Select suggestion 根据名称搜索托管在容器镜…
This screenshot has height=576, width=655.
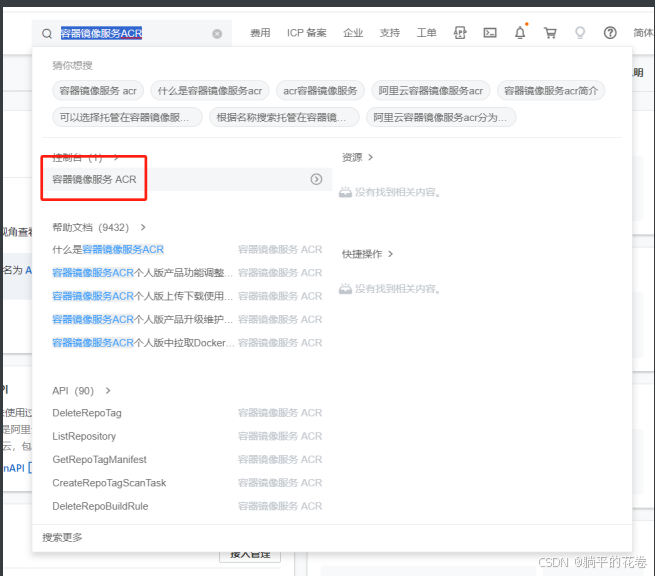(x=284, y=117)
